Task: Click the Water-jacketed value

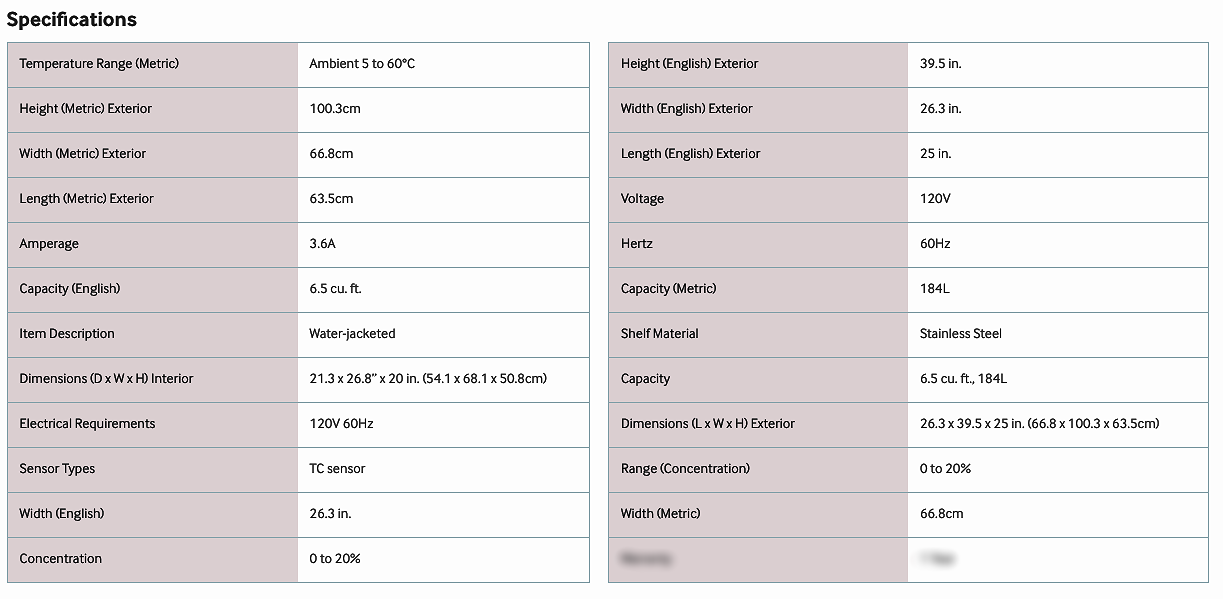Action: pyautogui.click(x=352, y=334)
